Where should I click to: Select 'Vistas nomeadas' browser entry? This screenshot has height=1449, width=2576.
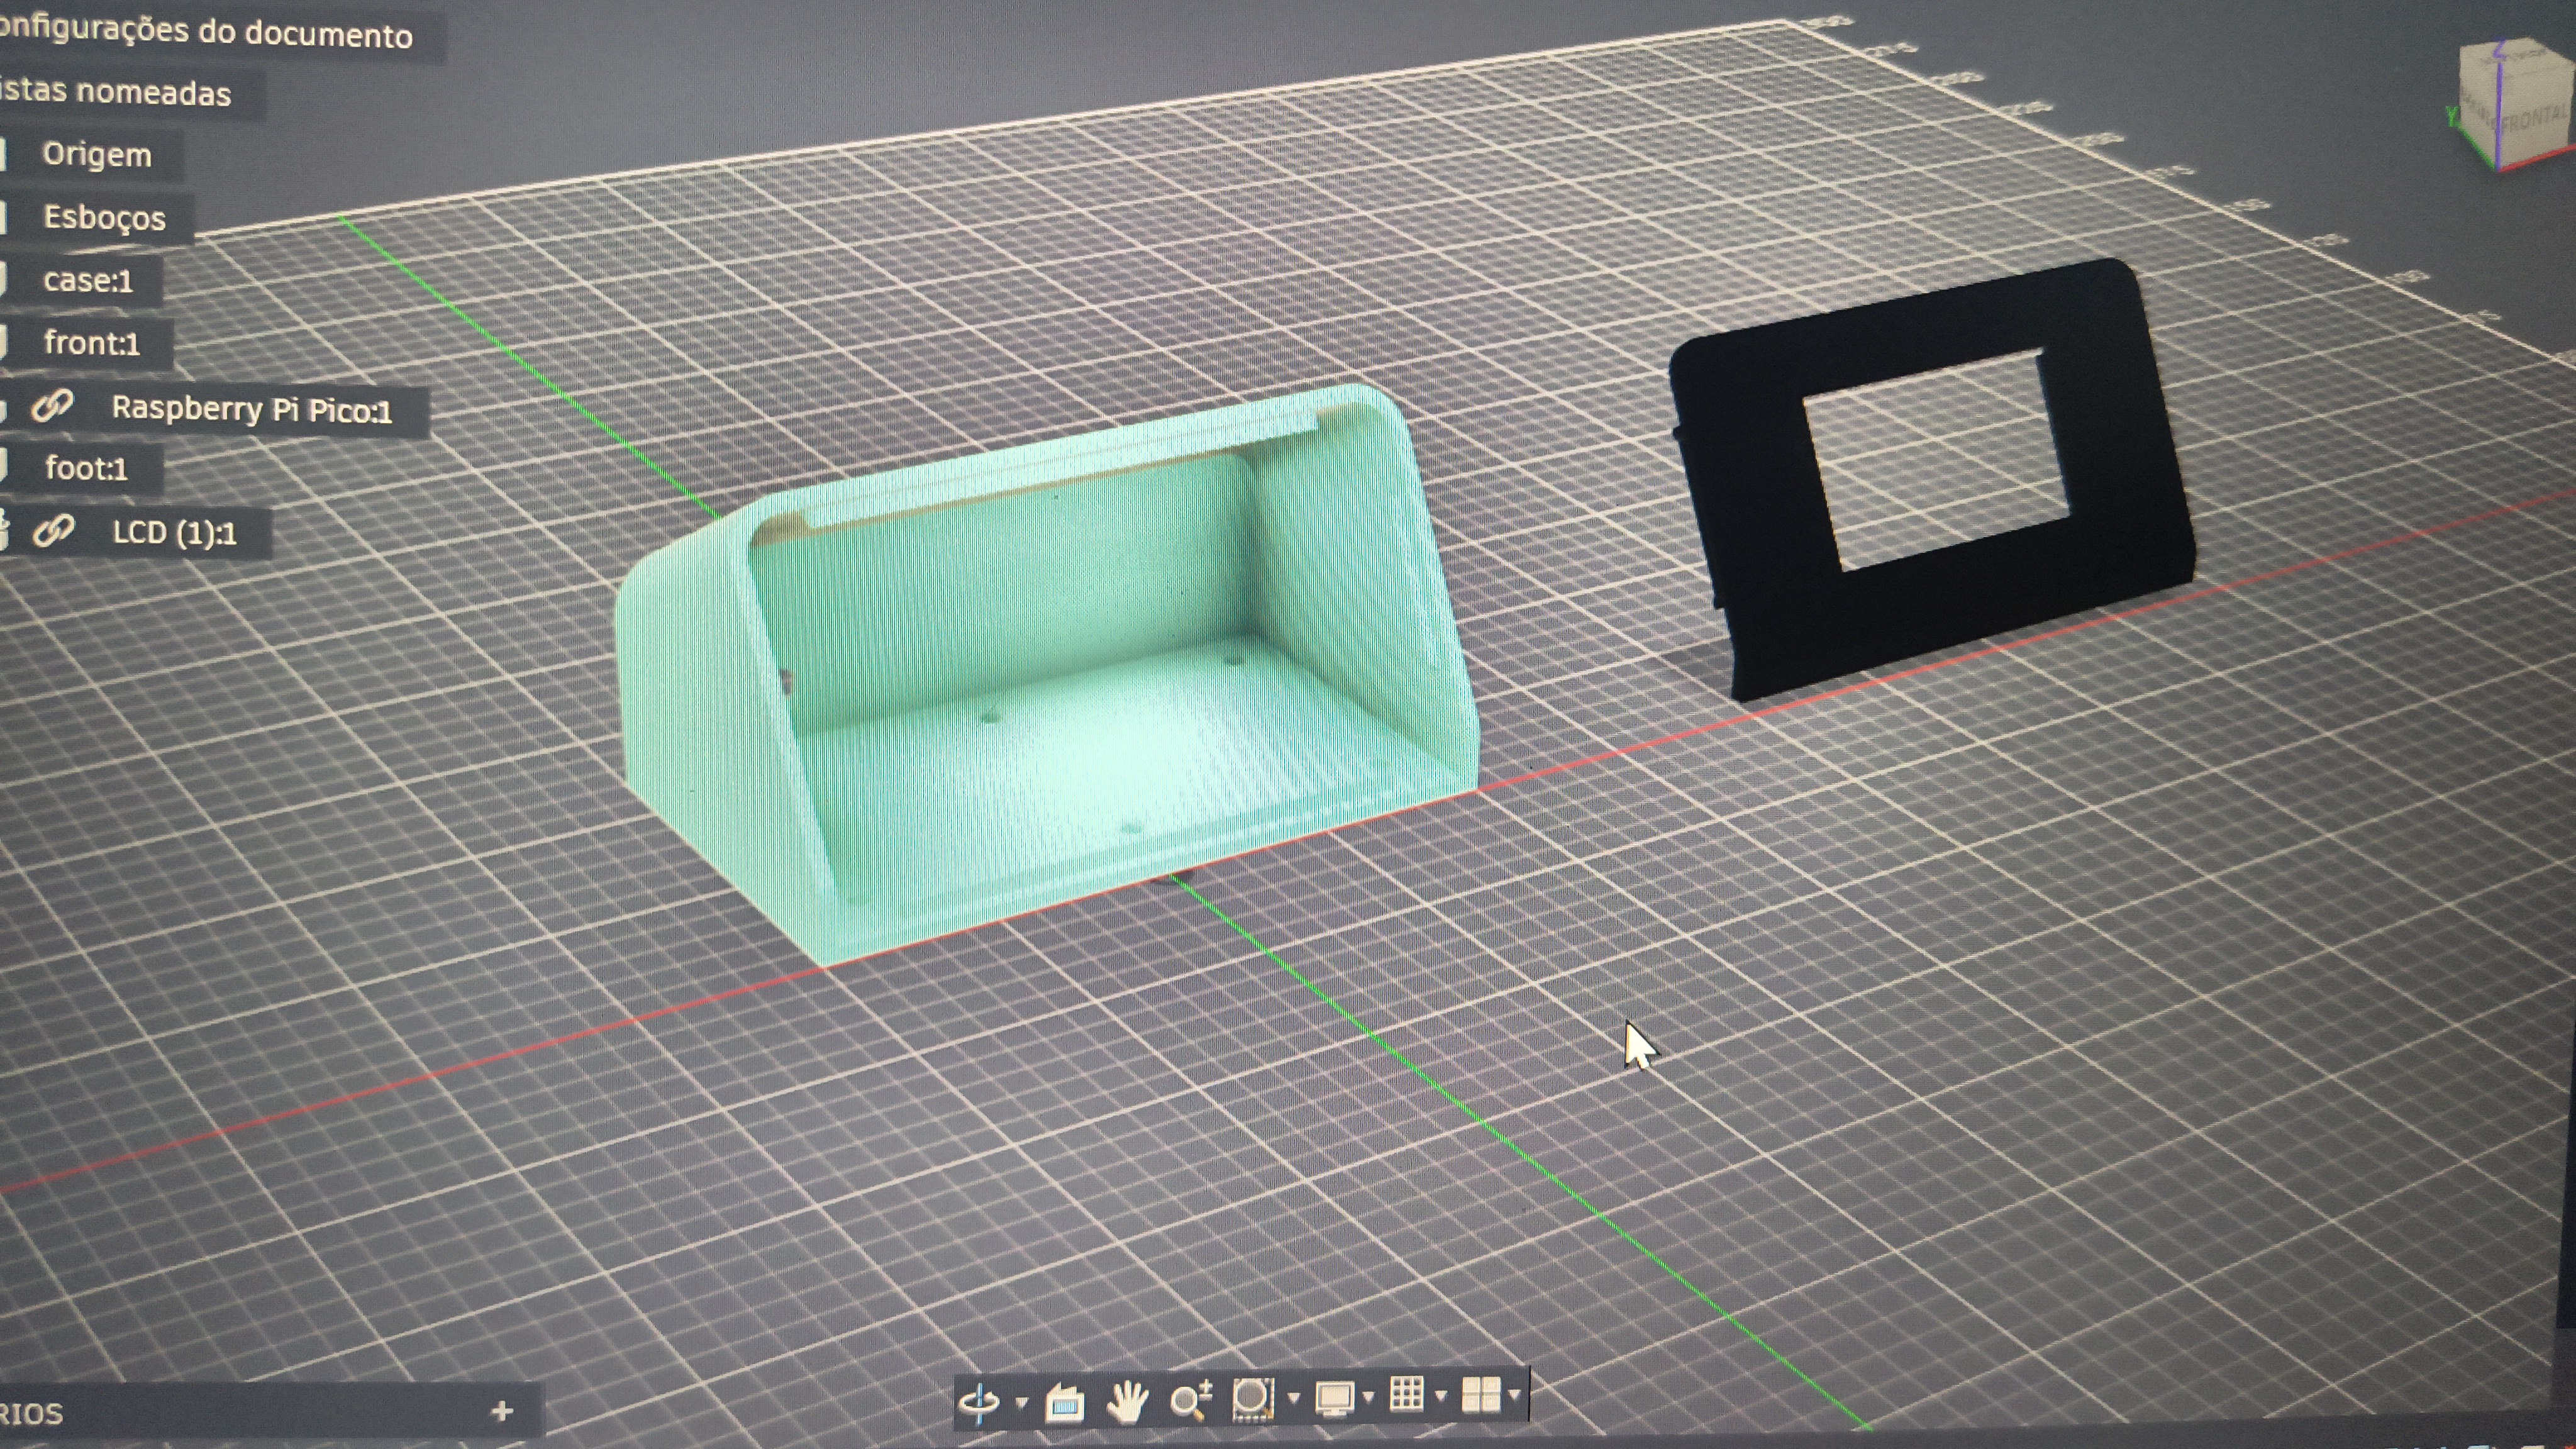coord(115,92)
